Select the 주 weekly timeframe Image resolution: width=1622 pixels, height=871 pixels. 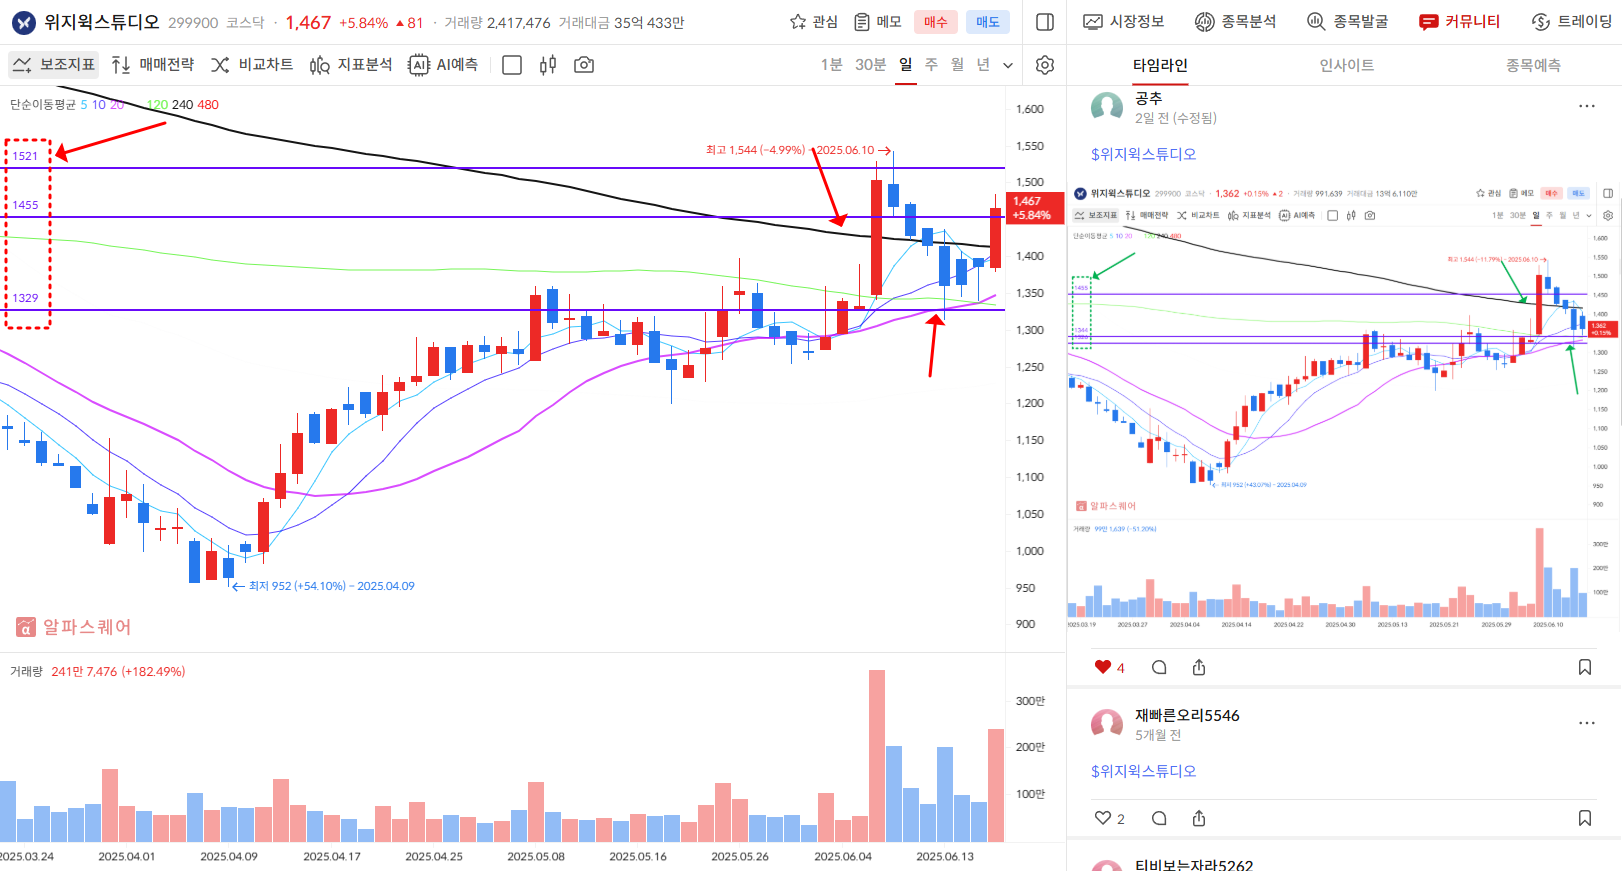pos(932,65)
